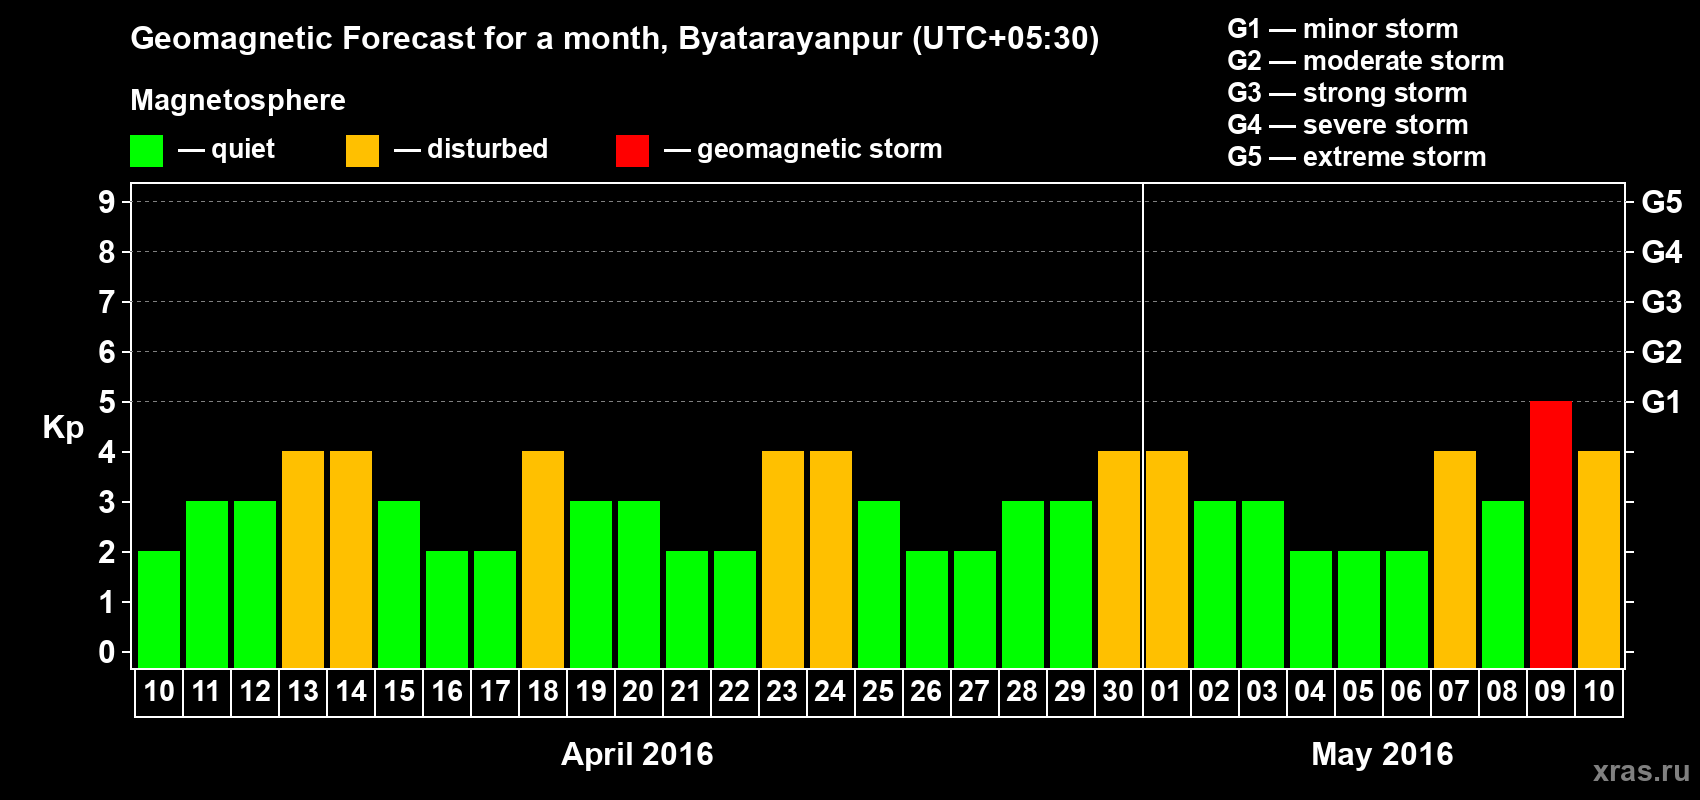Screen dimensions: 1700x800
Task: Click the Geomagnetic Forecast chart title
Action: click(615, 39)
